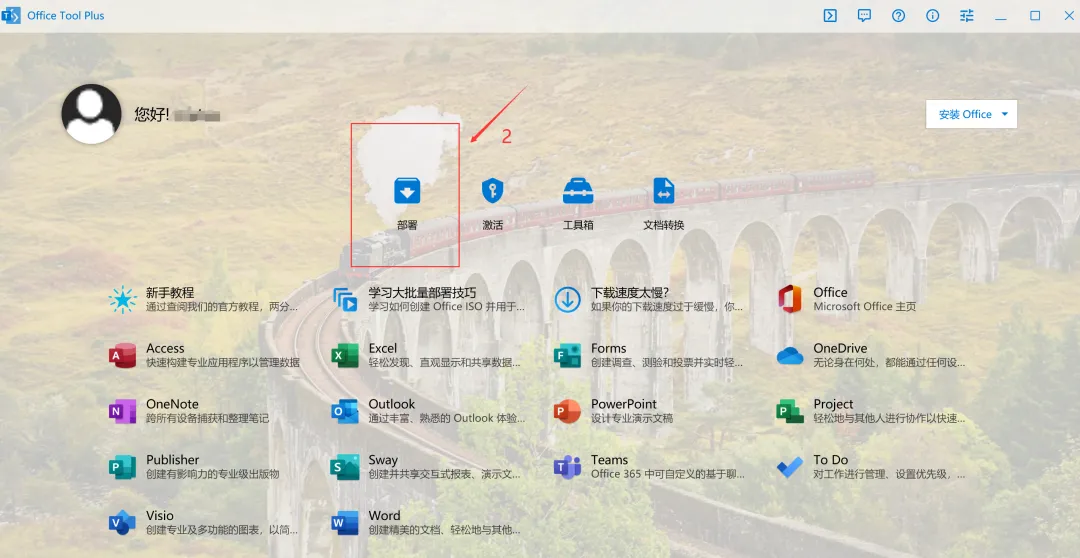Image resolution: width=1080 pixels, height=558 pixels.
Task: Click the Word app icon
Action: (x=345, y=523)
